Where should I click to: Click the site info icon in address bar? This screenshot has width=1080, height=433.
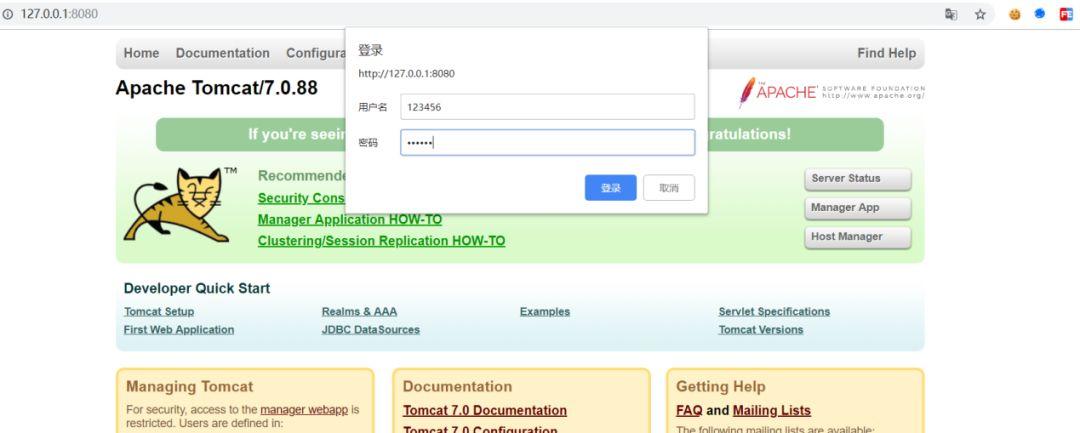(x=8, y=14)
